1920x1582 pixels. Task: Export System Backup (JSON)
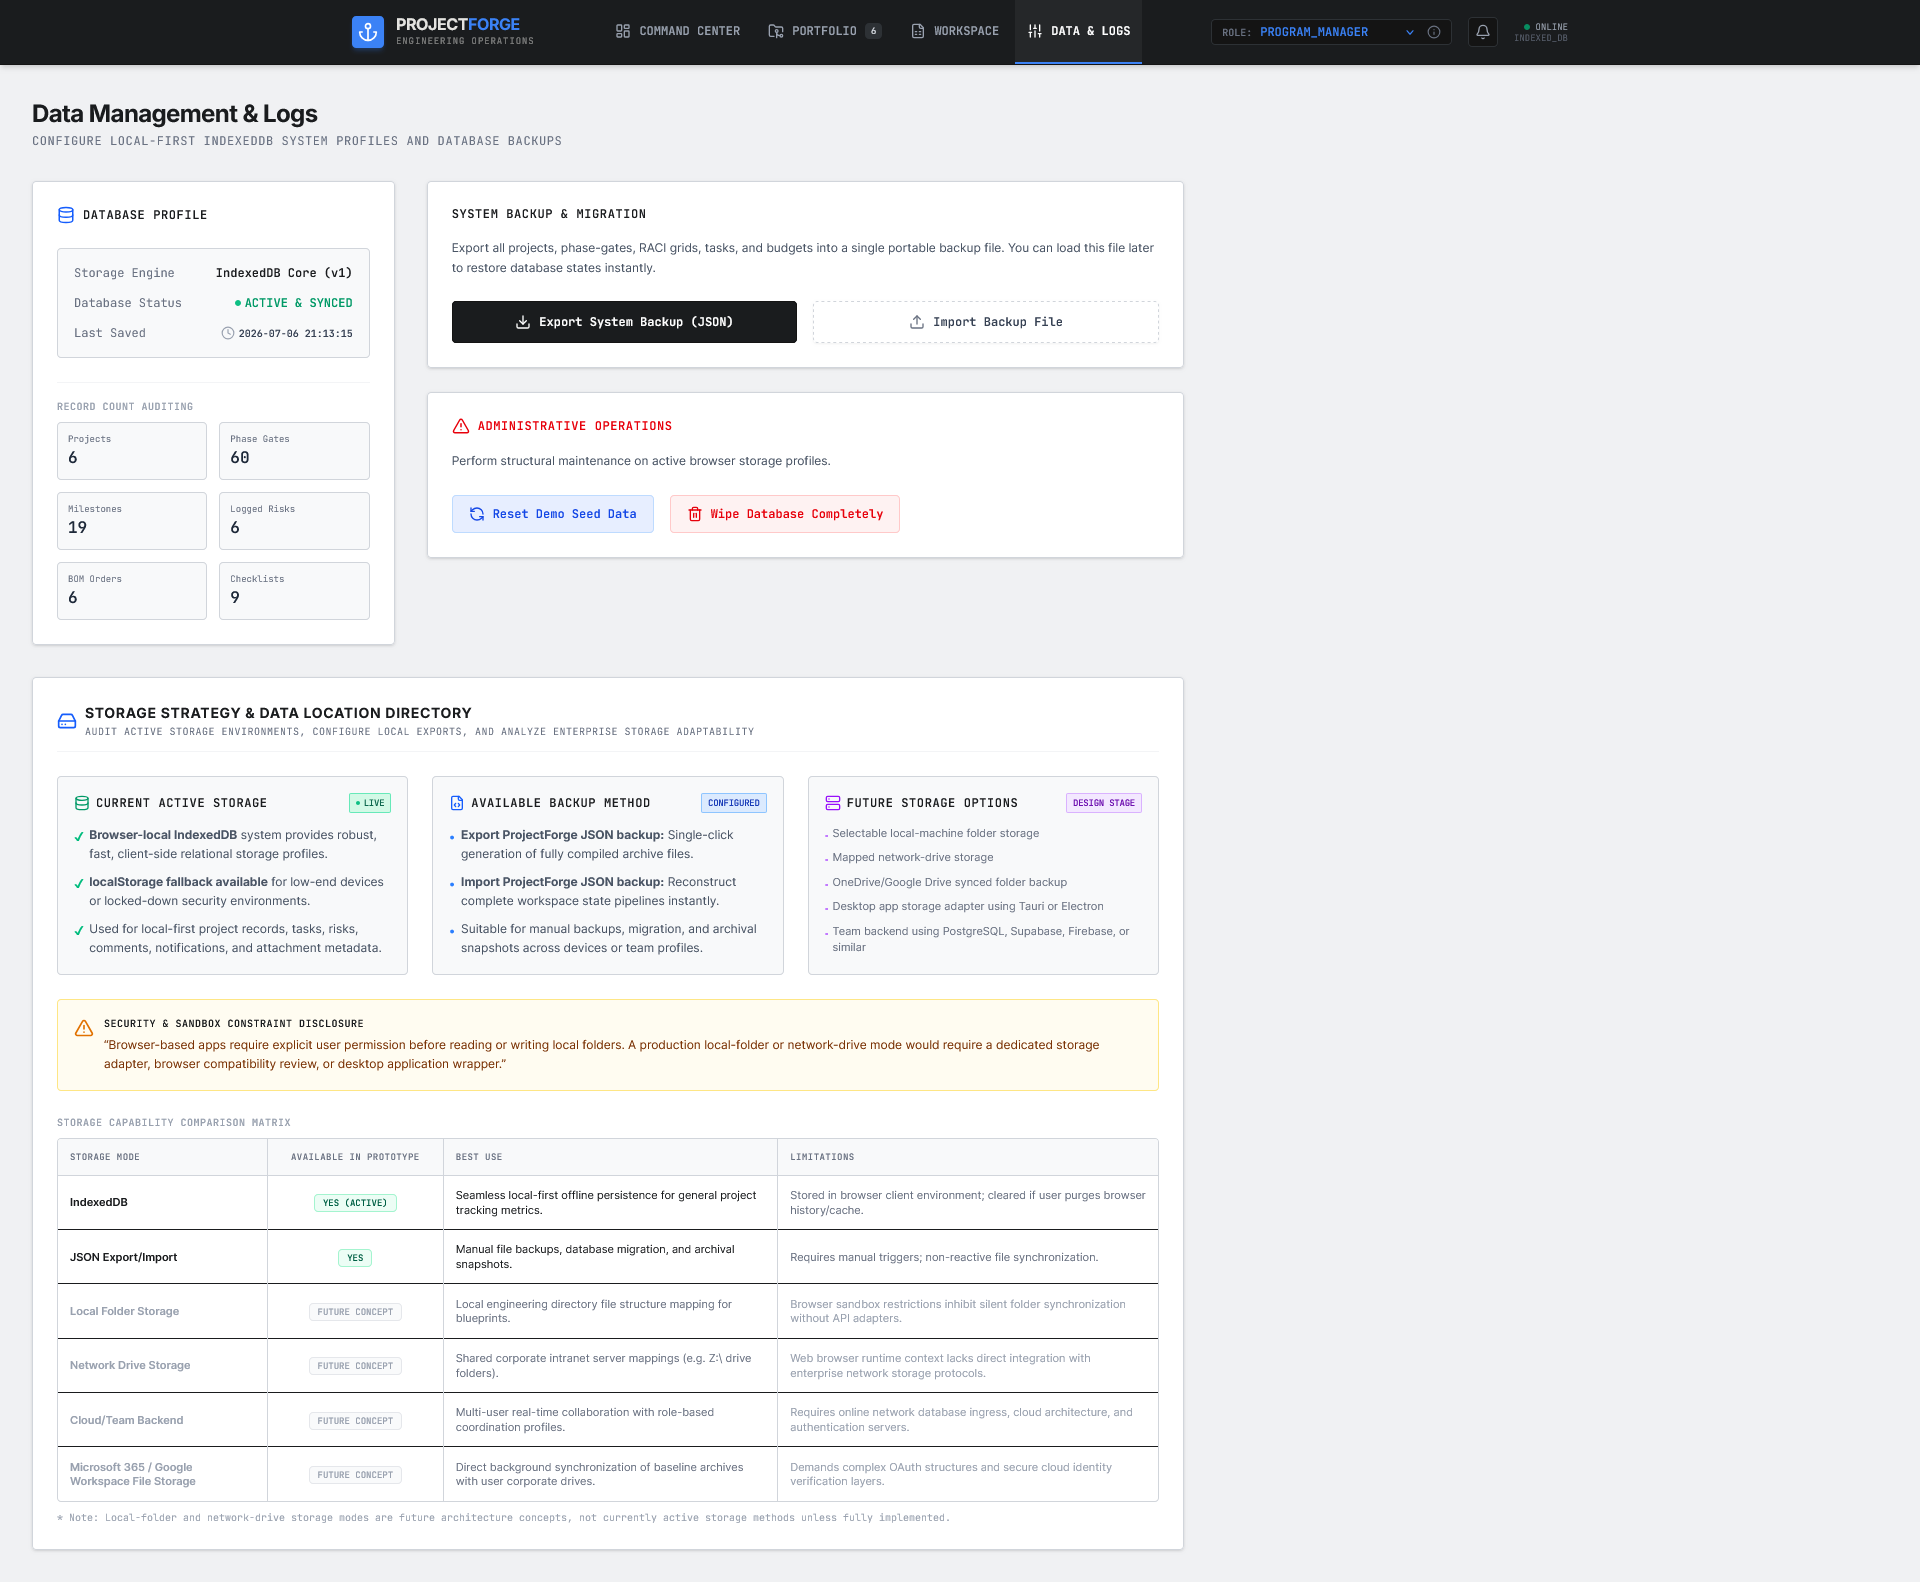[x=624, y=322]
